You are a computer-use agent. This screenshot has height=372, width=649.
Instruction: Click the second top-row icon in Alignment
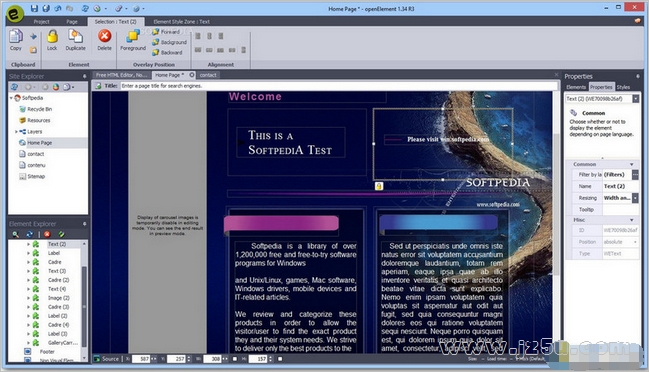[x=209, y=36]
